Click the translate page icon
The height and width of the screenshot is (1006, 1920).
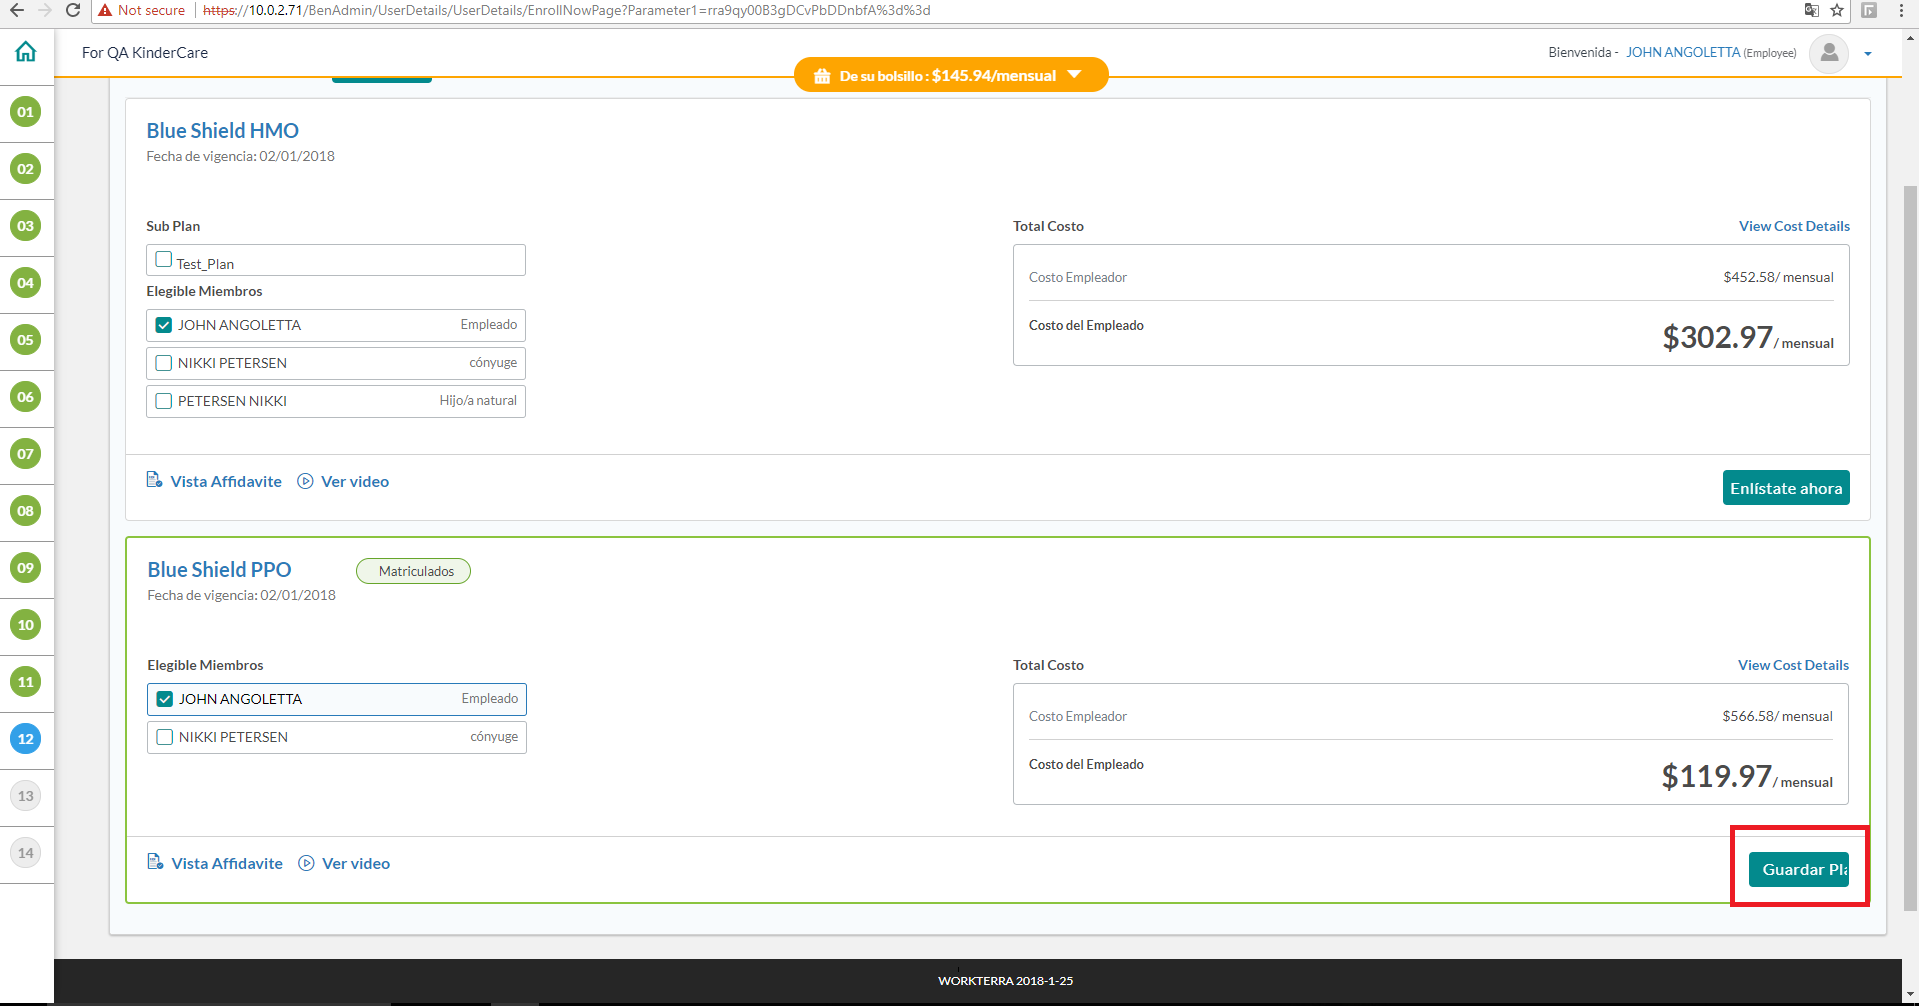click(x=1811, y=10)
